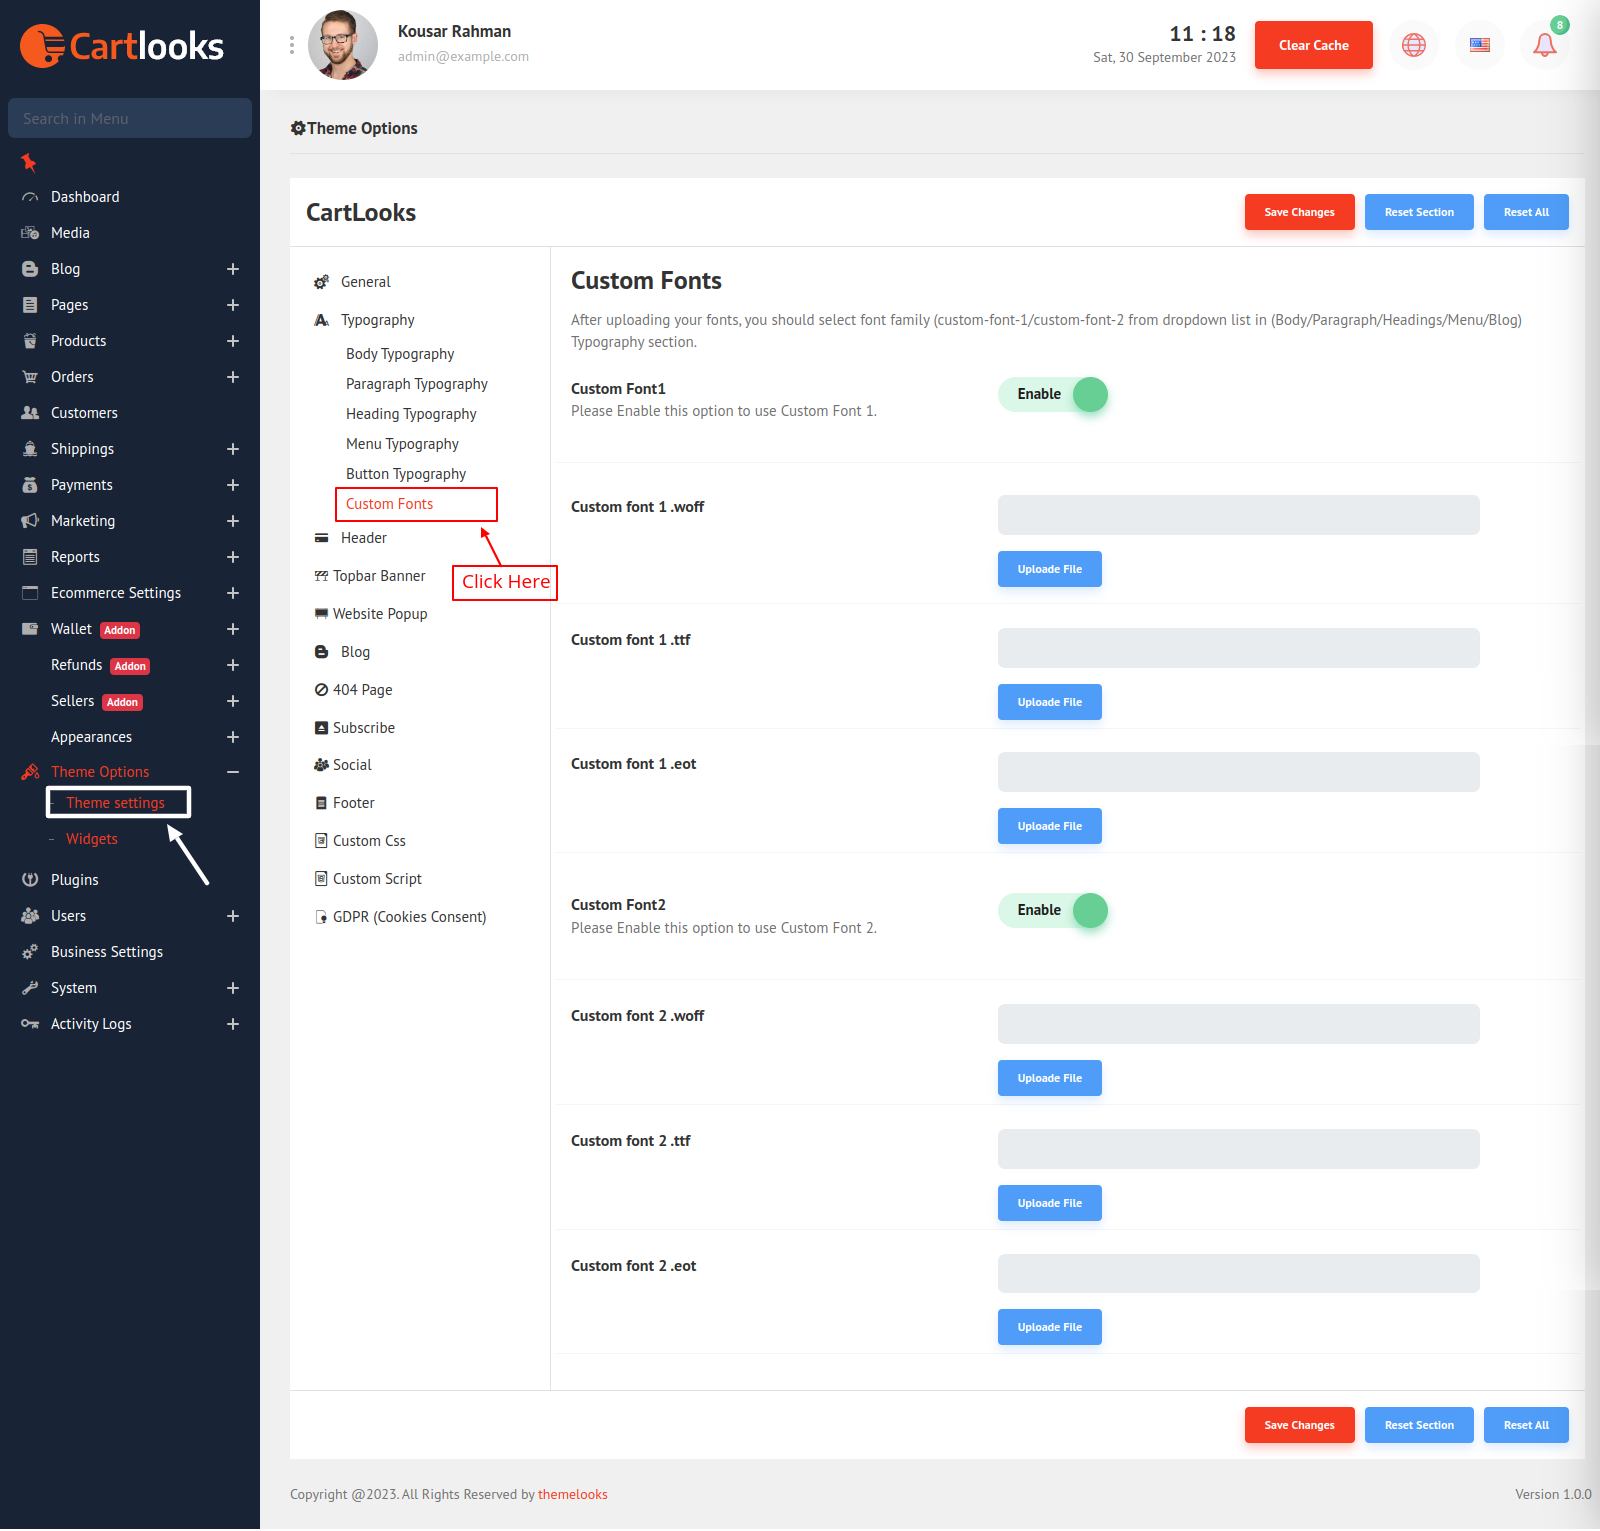Click the themelooks footer link
Image resolution: width=1600 pixels, height=1531 pixels.
coord(572,1494)
